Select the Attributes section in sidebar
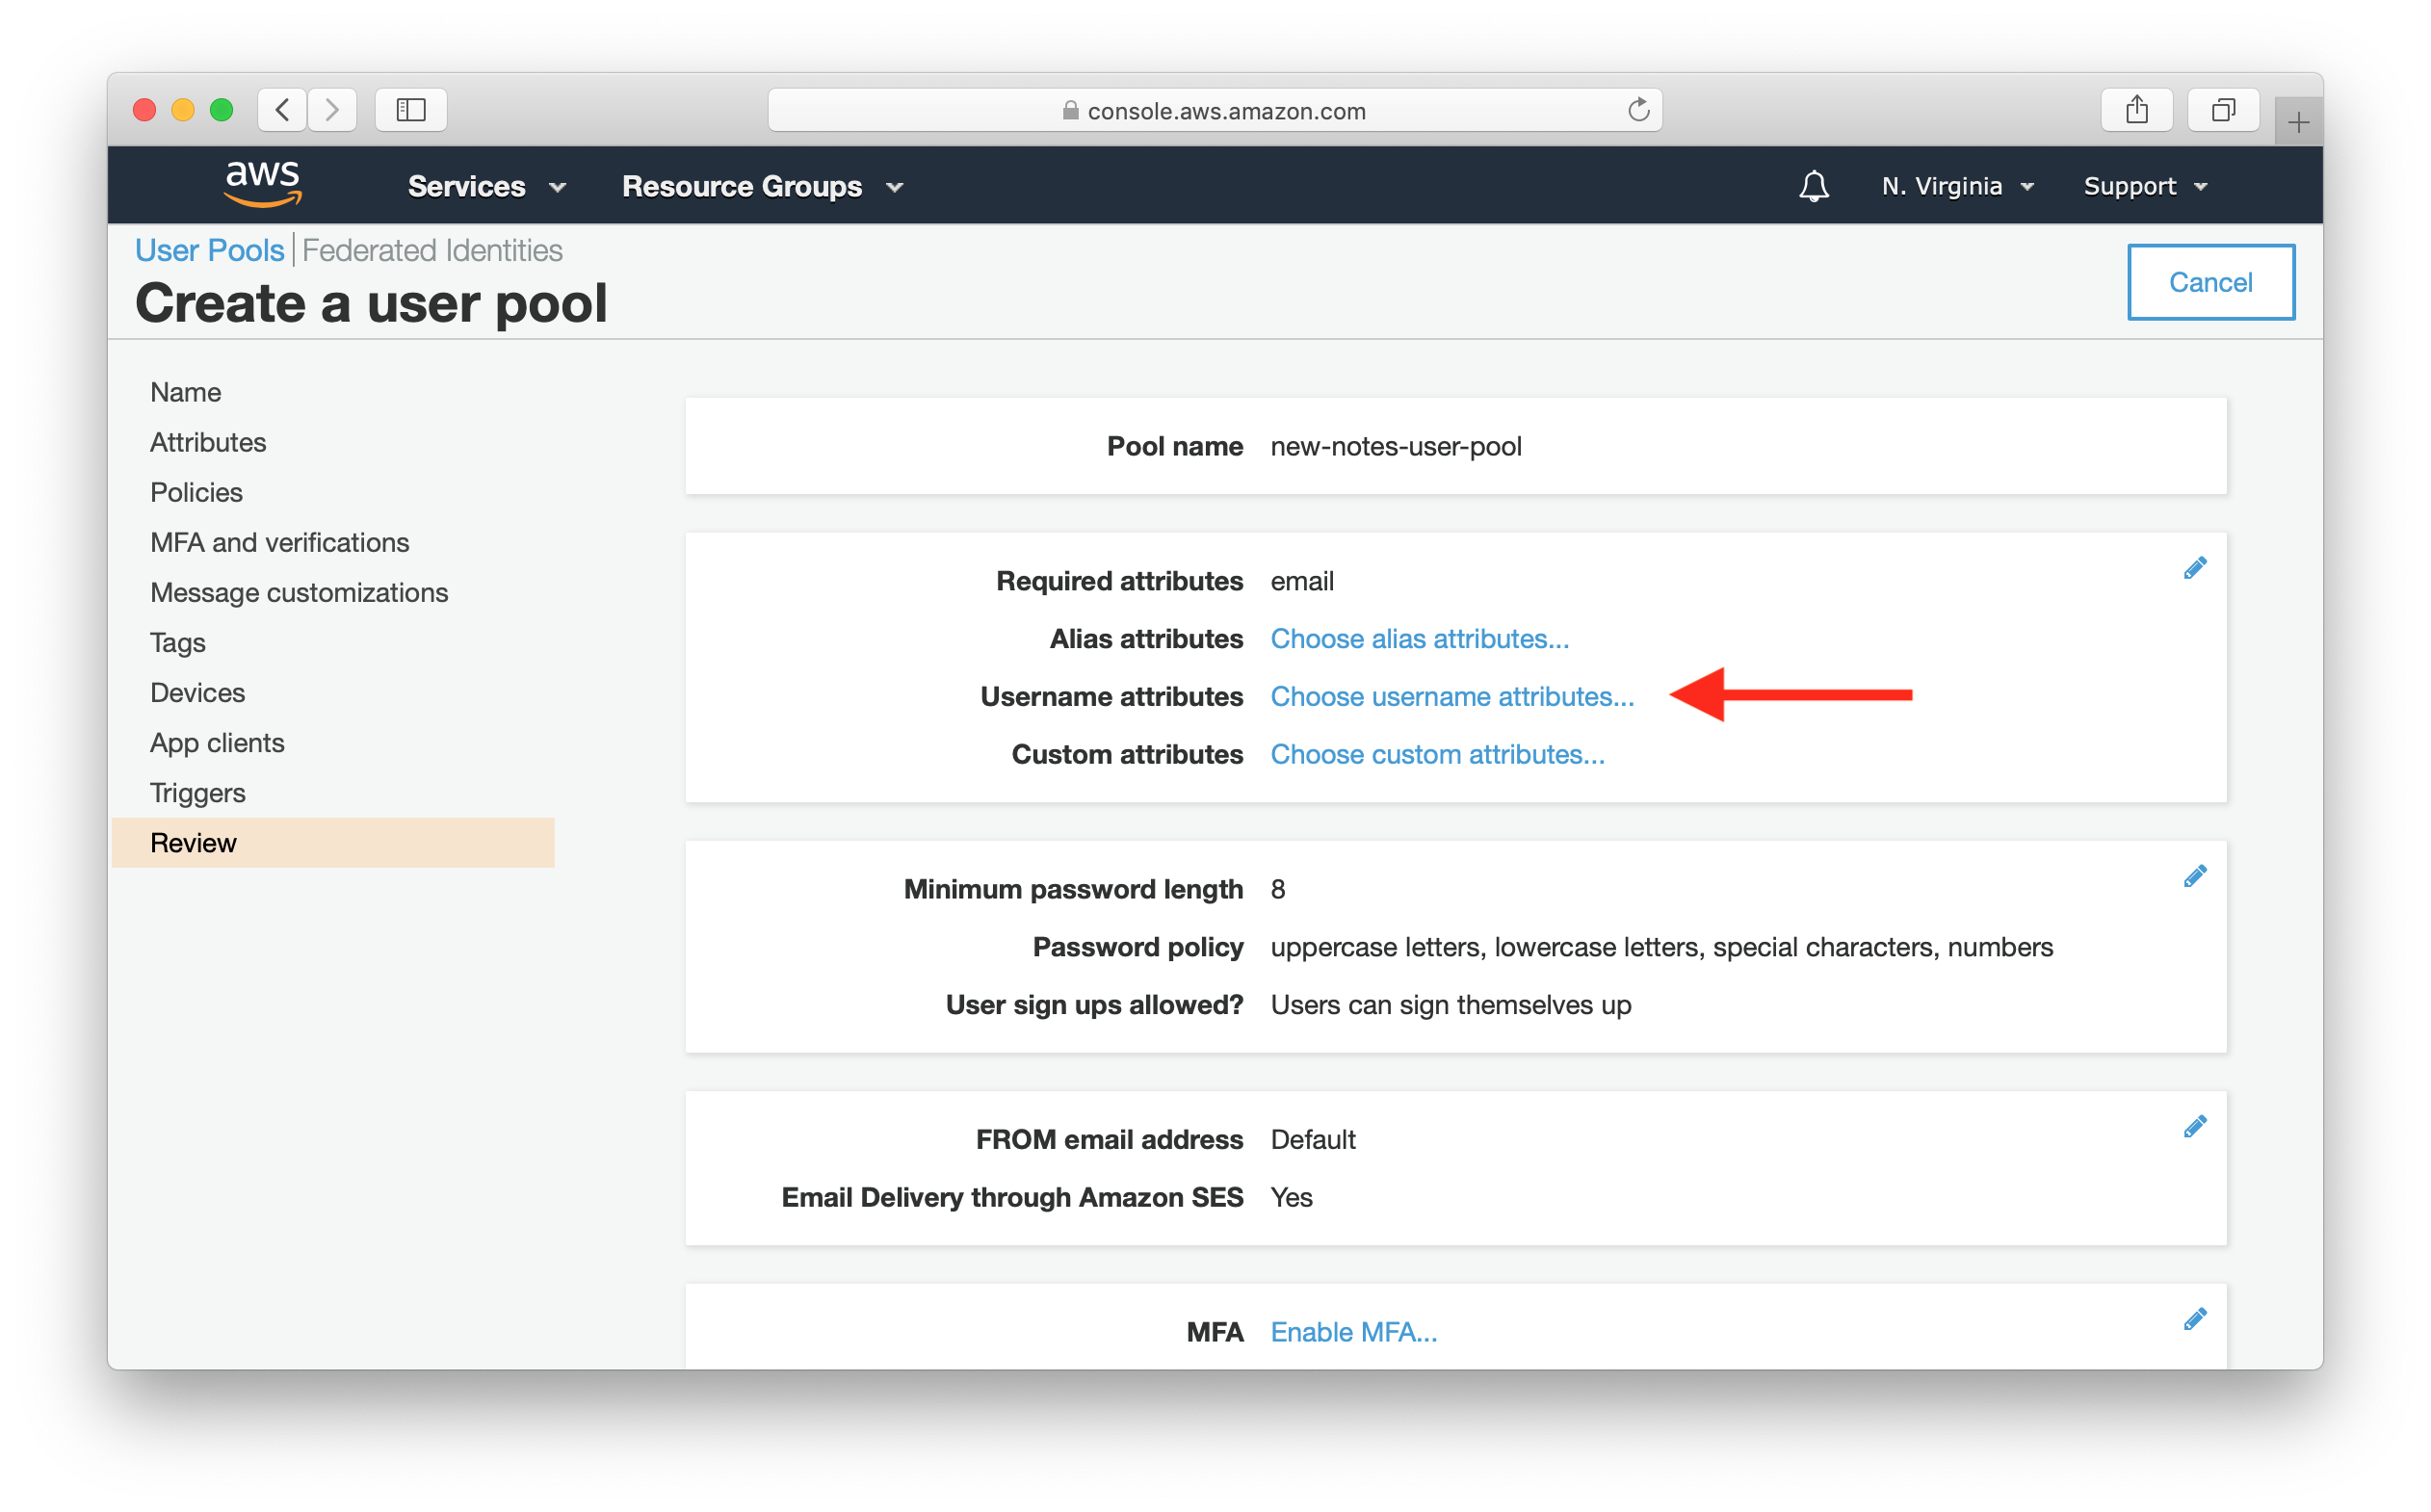 (207, 442)
